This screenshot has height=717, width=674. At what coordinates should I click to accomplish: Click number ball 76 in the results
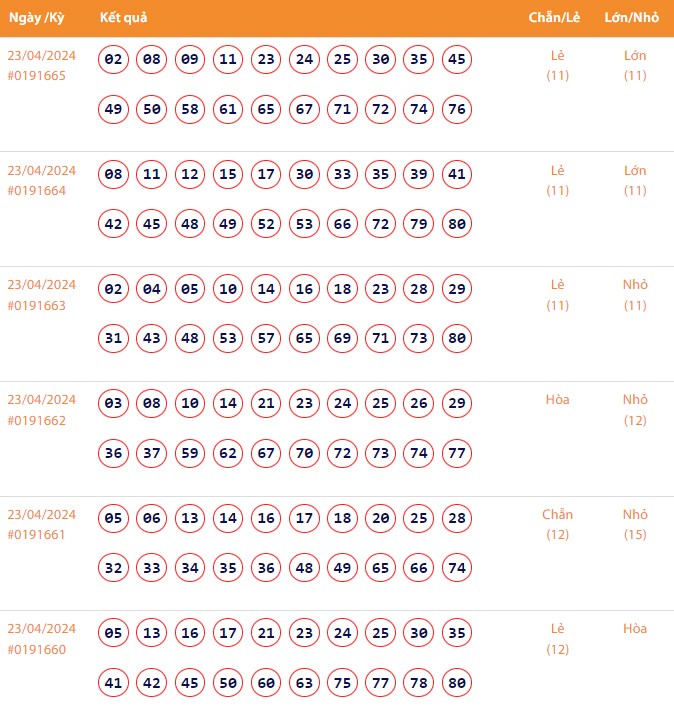coord(457,109)
